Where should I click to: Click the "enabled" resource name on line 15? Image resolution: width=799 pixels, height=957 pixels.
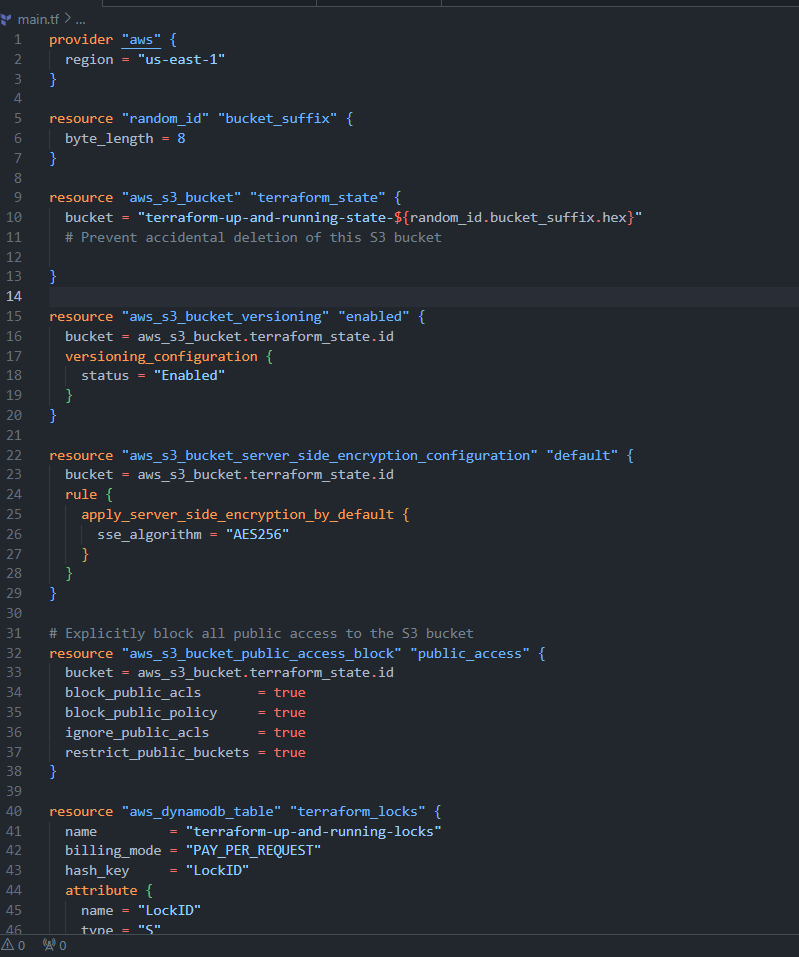[x=374, y=317]
